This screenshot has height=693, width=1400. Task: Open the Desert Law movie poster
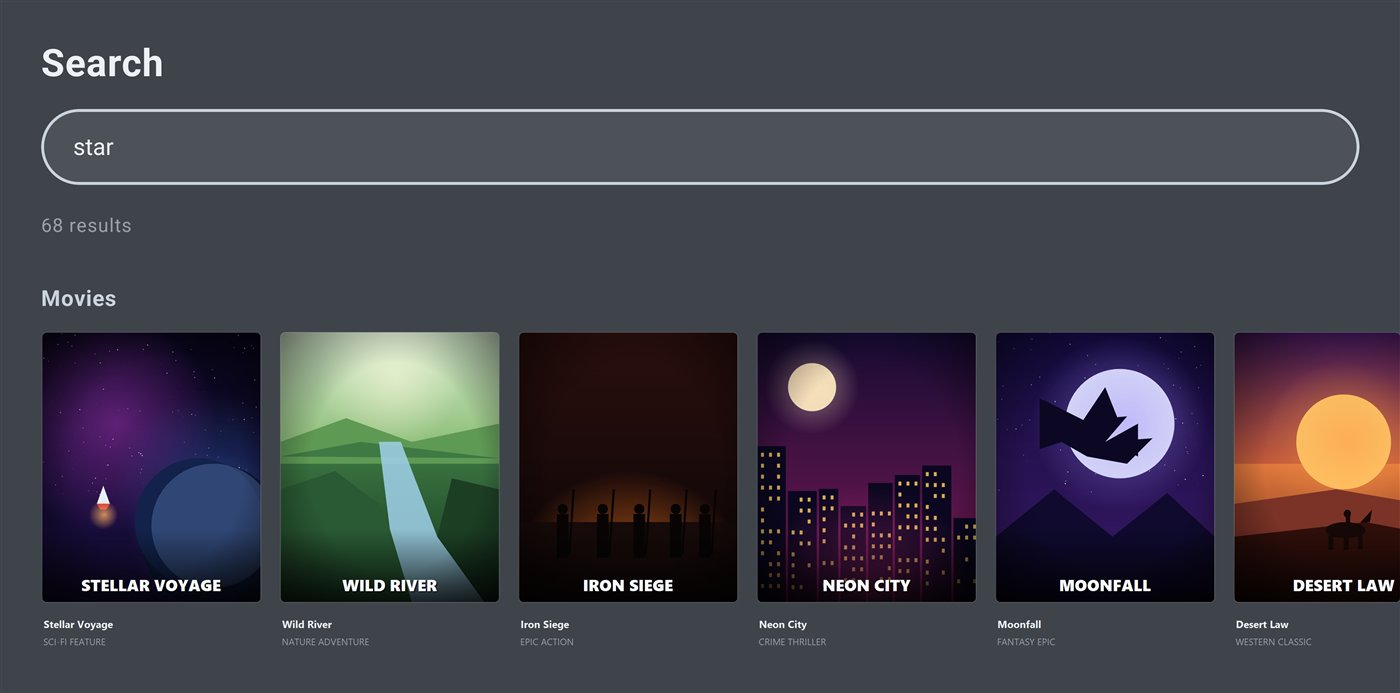click(x=1317, y=467)
